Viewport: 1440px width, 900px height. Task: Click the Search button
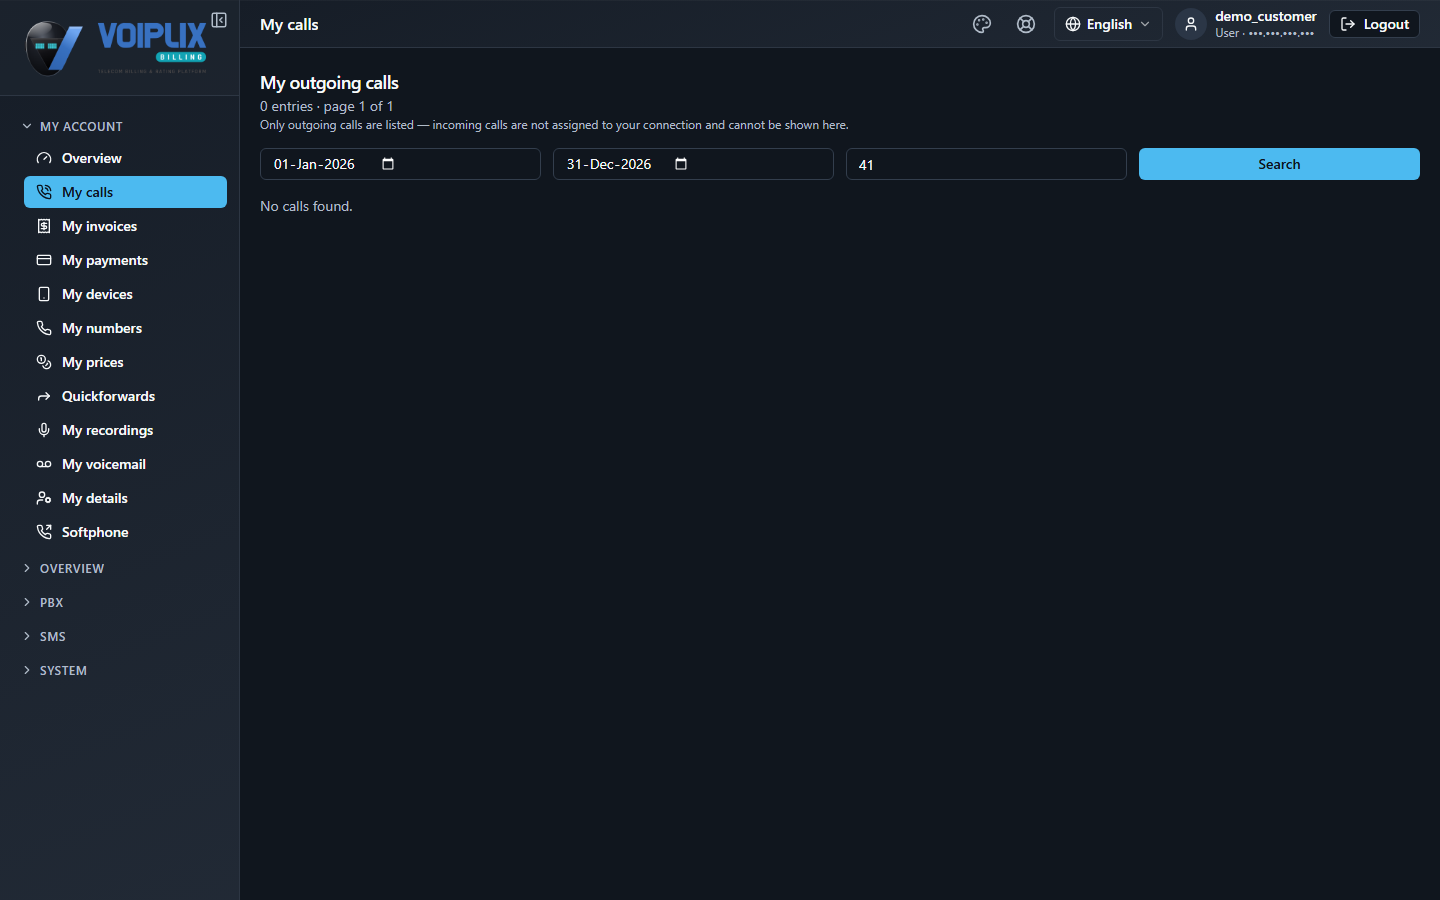coord(1279,164)
